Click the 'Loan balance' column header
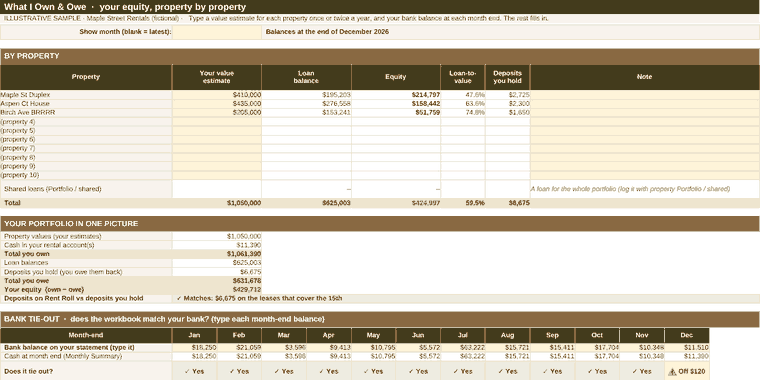This screenshot has width=760, height=380. click(306, 77)
